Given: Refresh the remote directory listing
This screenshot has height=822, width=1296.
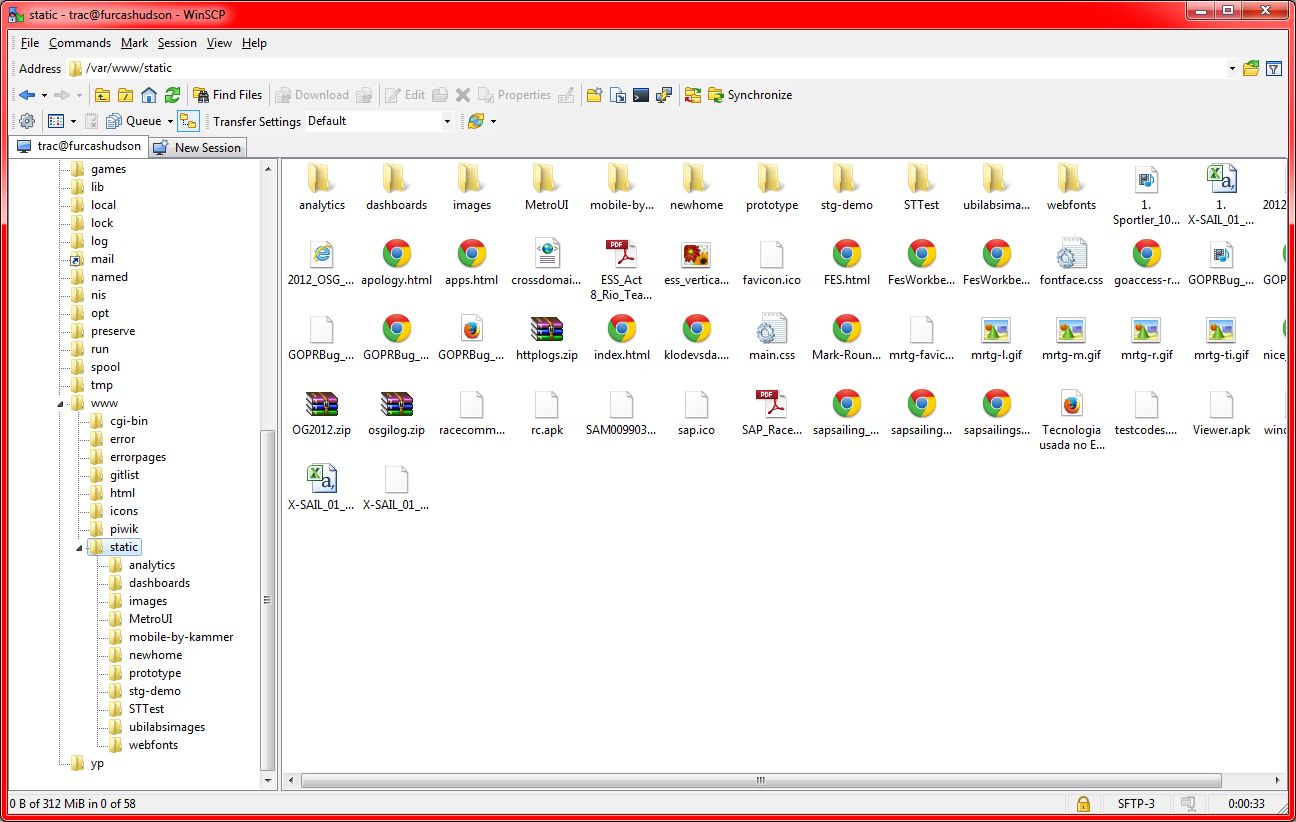Looking at the screenshot, I should [x=172, y=94].
